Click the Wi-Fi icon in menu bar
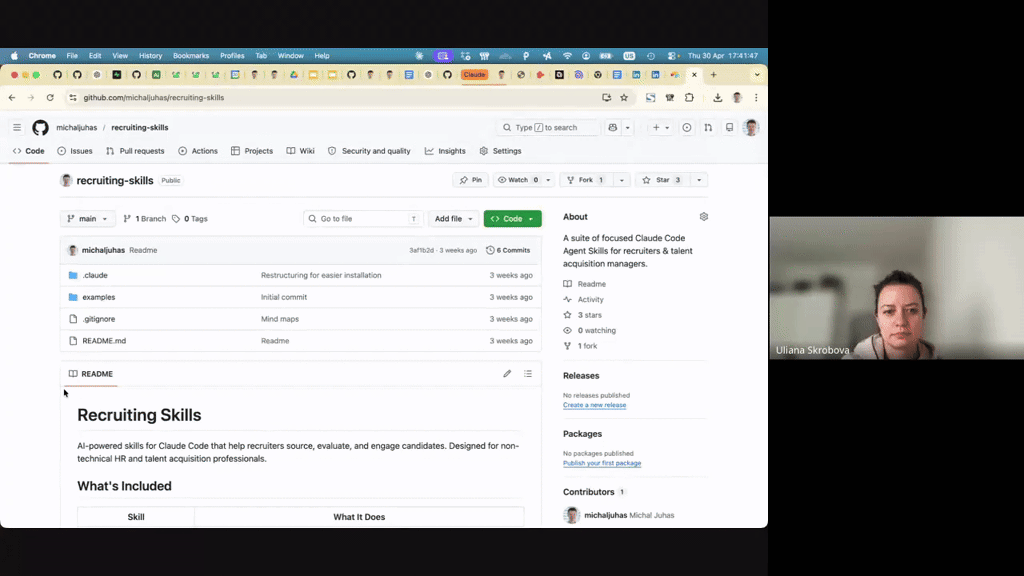This screenshot has height=576, width=1024. (x=567, y=56)
